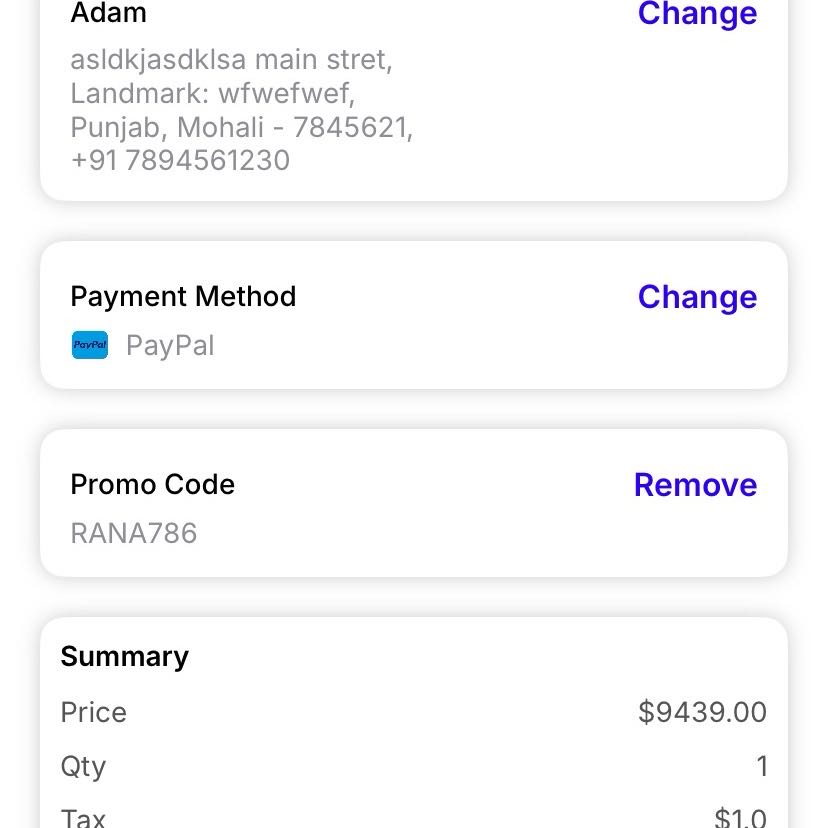828x828 pixels.
Task: Click the $9439.00 price amount
Action: click(702, 712)
